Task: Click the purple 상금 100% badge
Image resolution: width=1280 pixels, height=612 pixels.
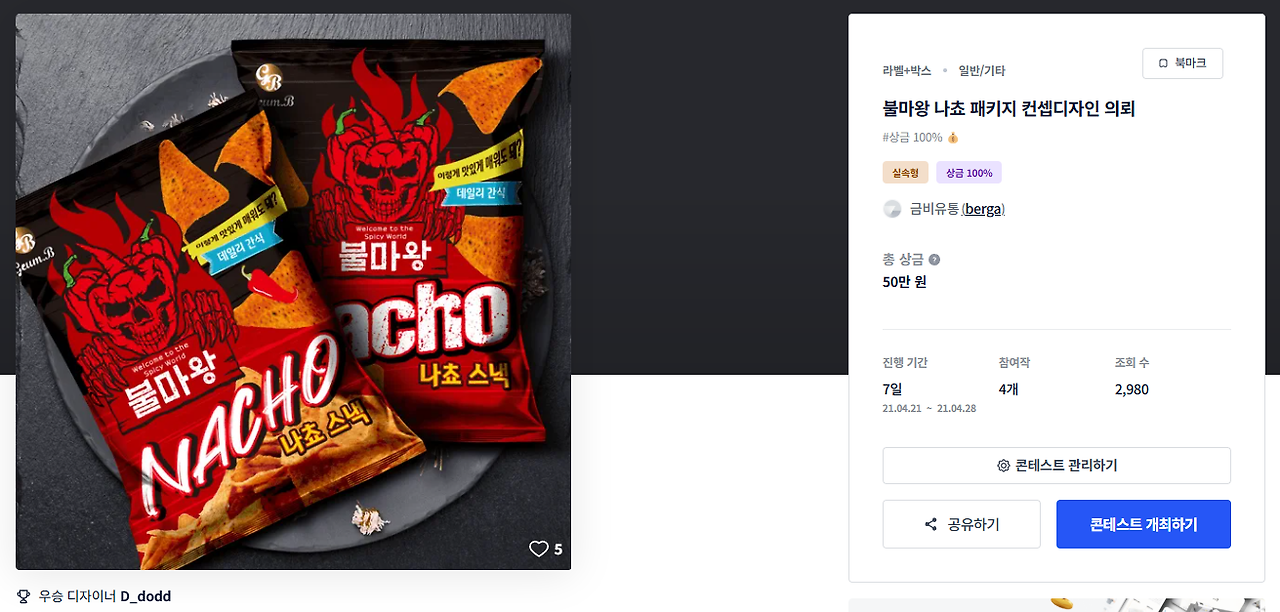Action: (x=969, y=173)
